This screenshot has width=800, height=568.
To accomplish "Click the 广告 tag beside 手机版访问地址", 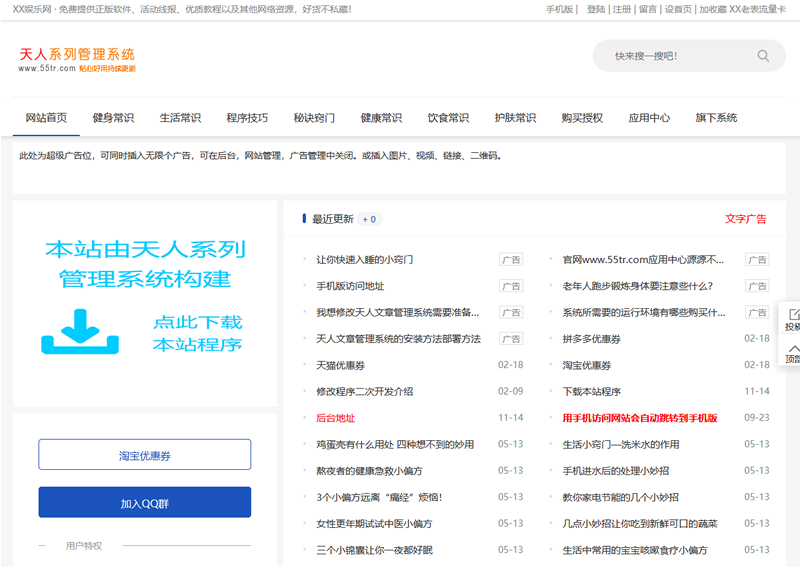I will (x=511, y=286).
